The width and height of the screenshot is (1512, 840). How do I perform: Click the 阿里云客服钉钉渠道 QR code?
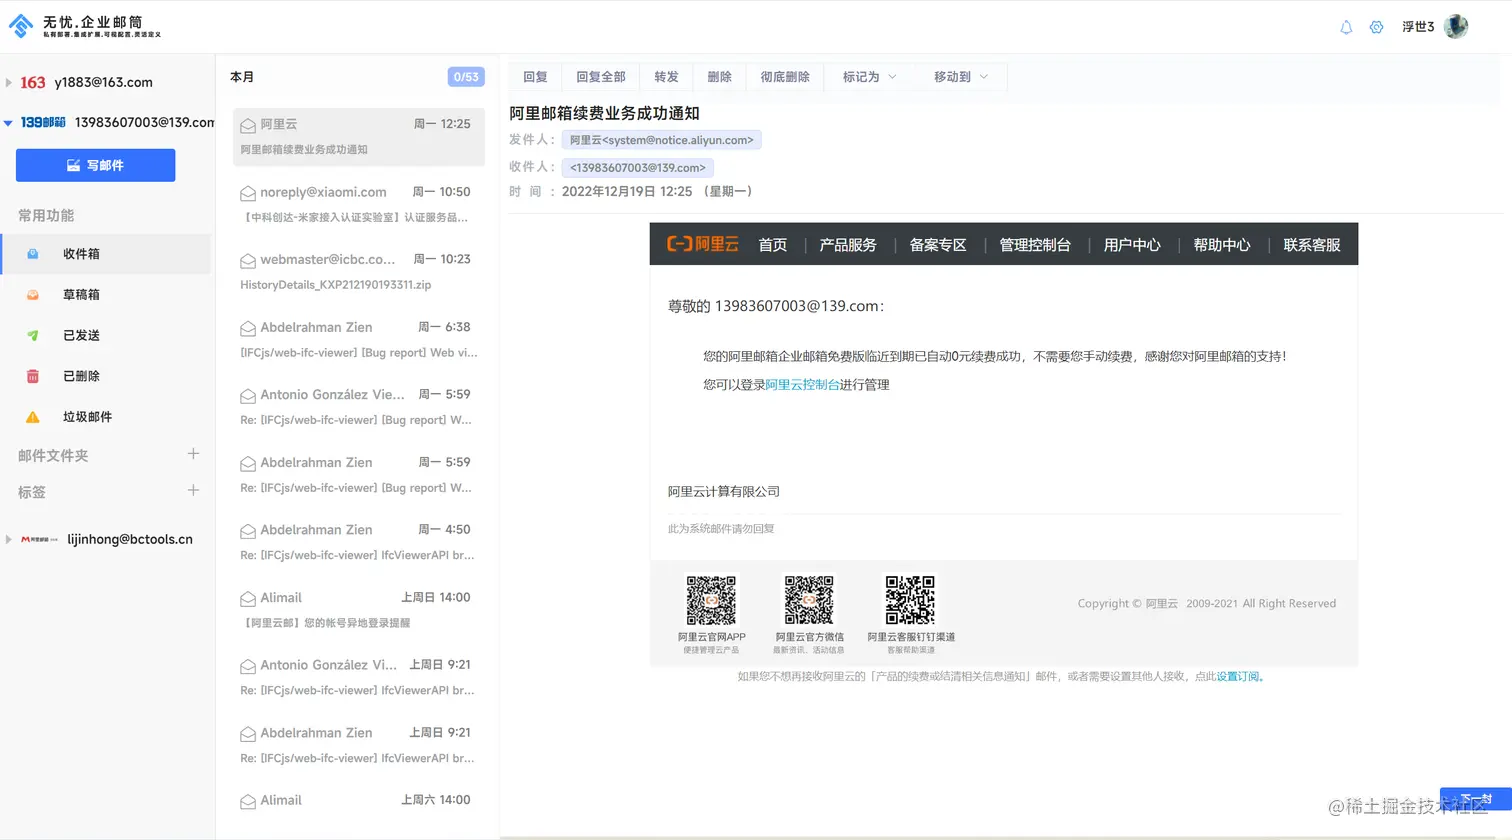coord(910,600)
